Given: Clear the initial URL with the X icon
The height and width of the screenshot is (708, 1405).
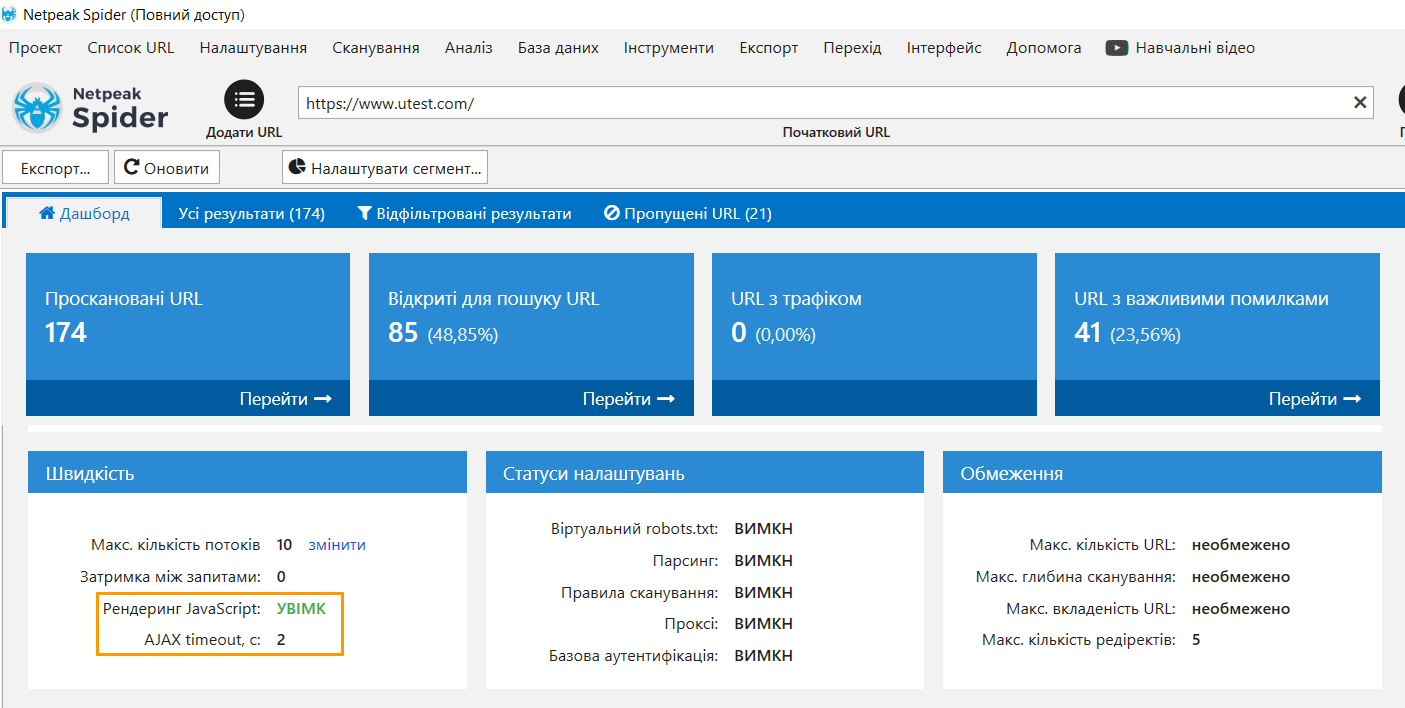Looking at the screenshot, I should pyautogui.click(x=1360, y=102).
